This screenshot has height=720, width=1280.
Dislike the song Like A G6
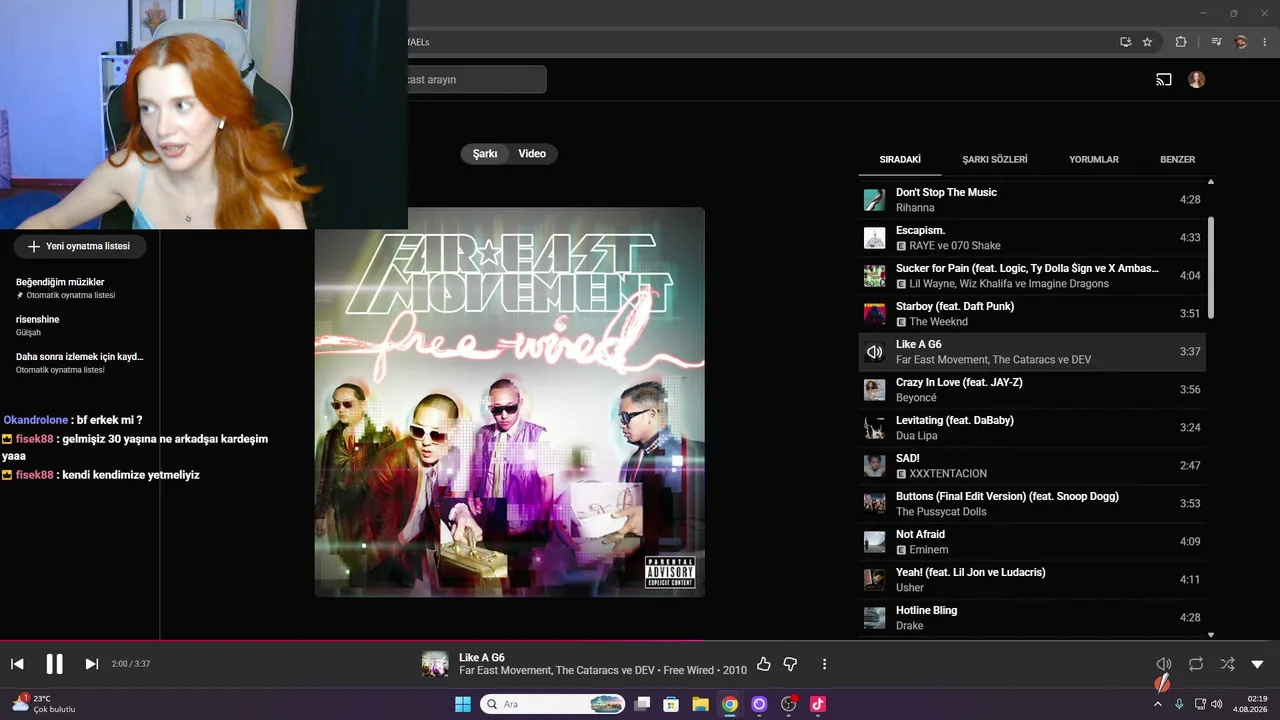tap(790, 664)
